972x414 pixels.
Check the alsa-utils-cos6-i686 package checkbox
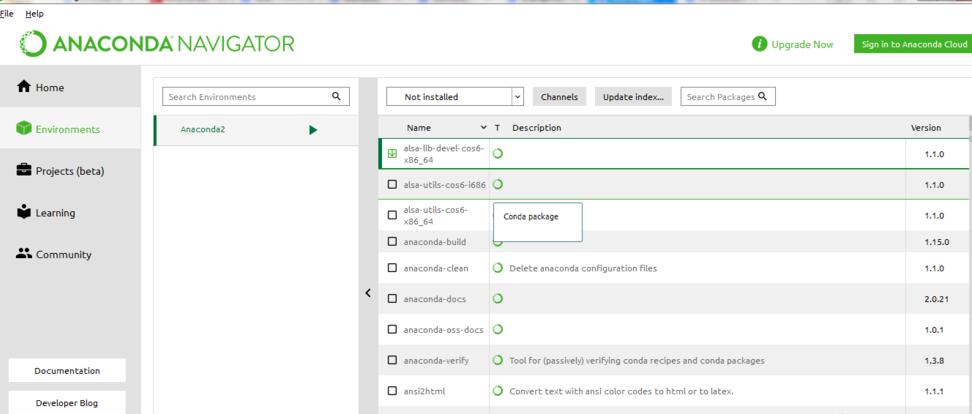pos(392,185)
